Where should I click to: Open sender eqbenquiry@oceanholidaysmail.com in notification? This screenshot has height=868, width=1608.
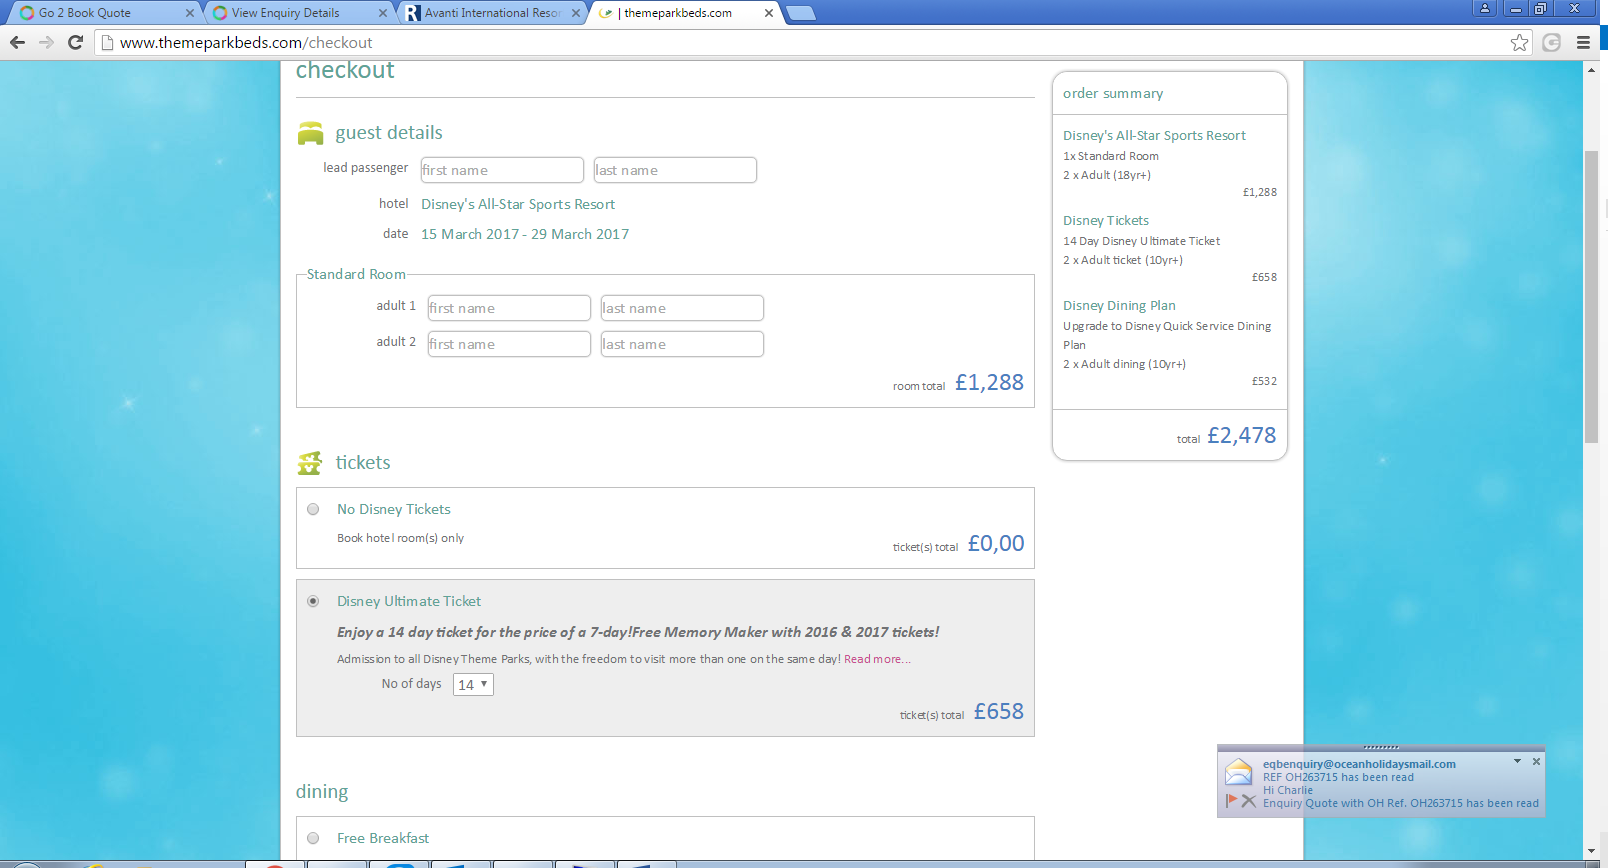click(x=1359, y=764)
